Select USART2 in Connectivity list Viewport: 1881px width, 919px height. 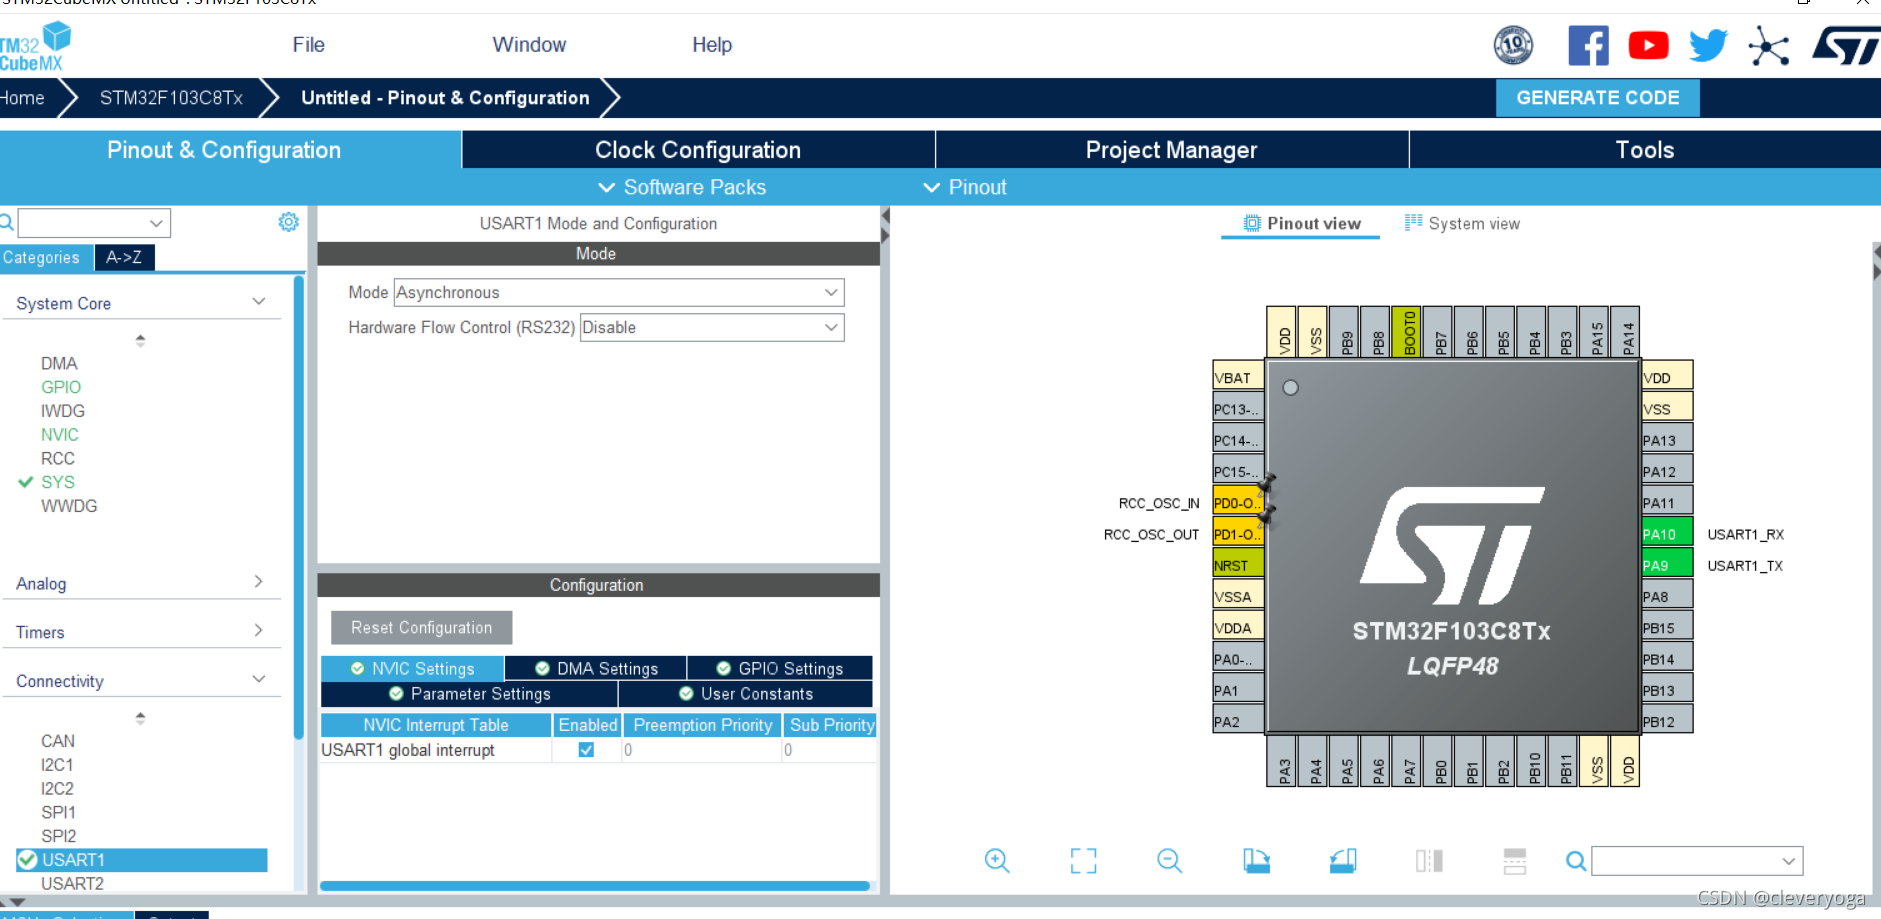click(x=72, y=883)
